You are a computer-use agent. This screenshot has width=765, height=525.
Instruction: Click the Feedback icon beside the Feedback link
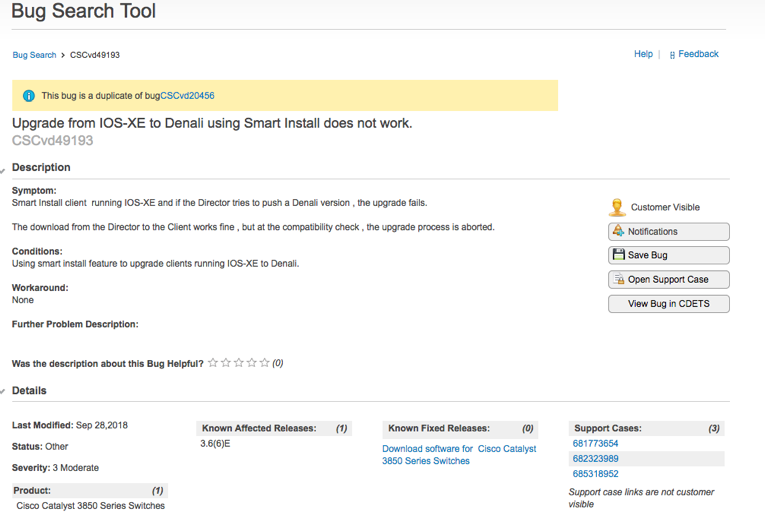[672, 55]
